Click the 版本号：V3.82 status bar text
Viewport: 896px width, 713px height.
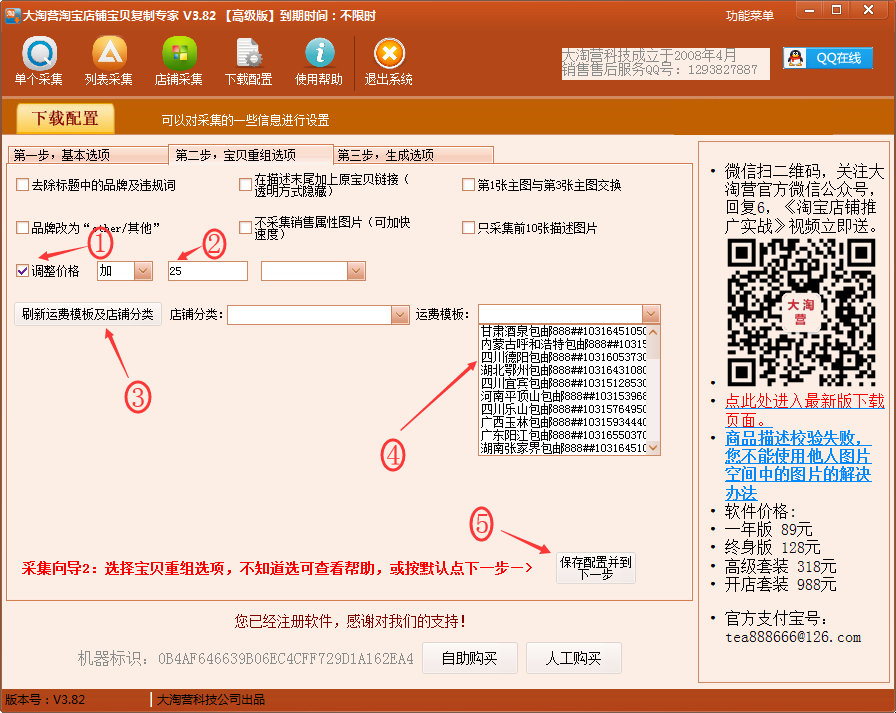tap(45, 699)
